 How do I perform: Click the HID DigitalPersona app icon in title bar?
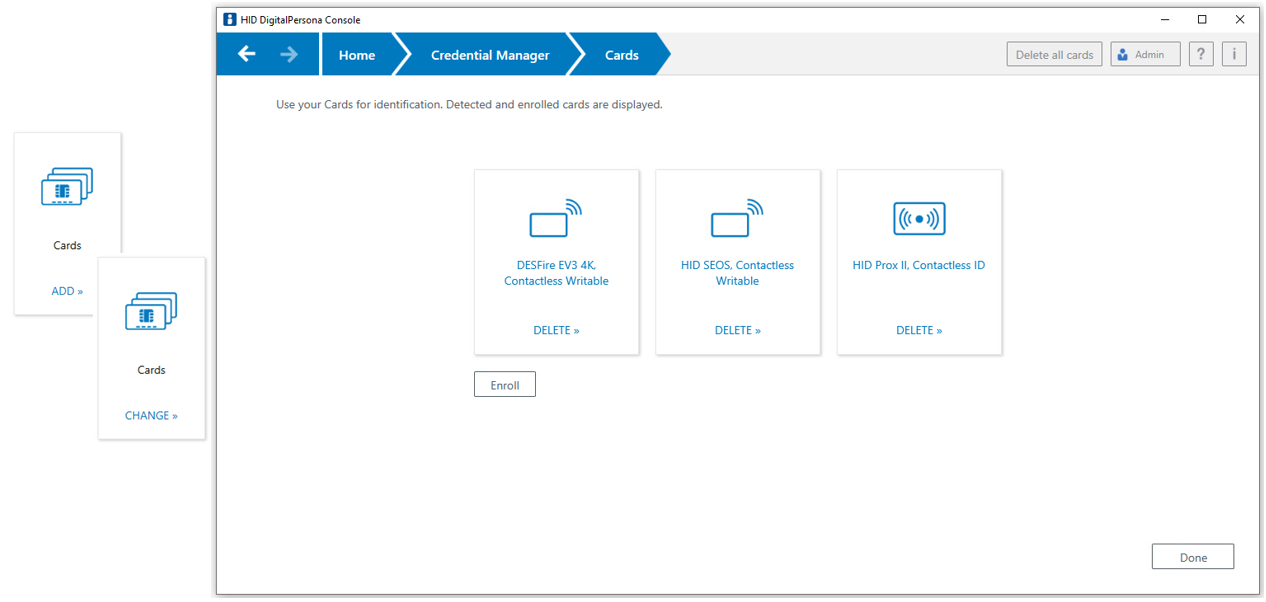coord(230,19)
